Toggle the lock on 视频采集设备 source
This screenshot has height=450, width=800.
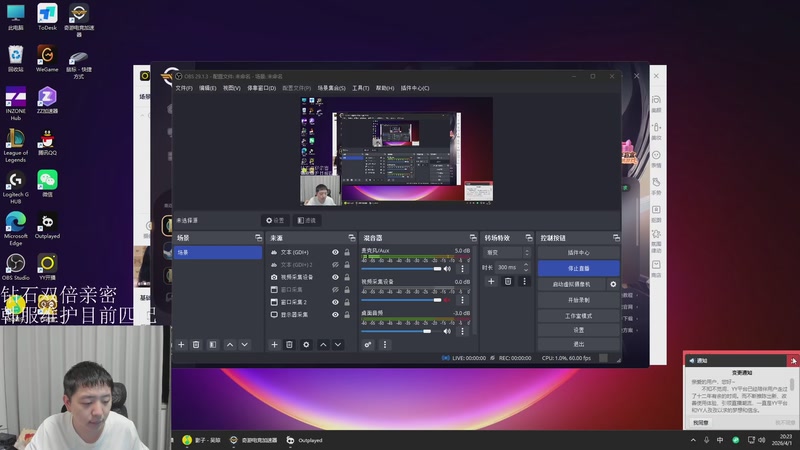click(347, 277)
